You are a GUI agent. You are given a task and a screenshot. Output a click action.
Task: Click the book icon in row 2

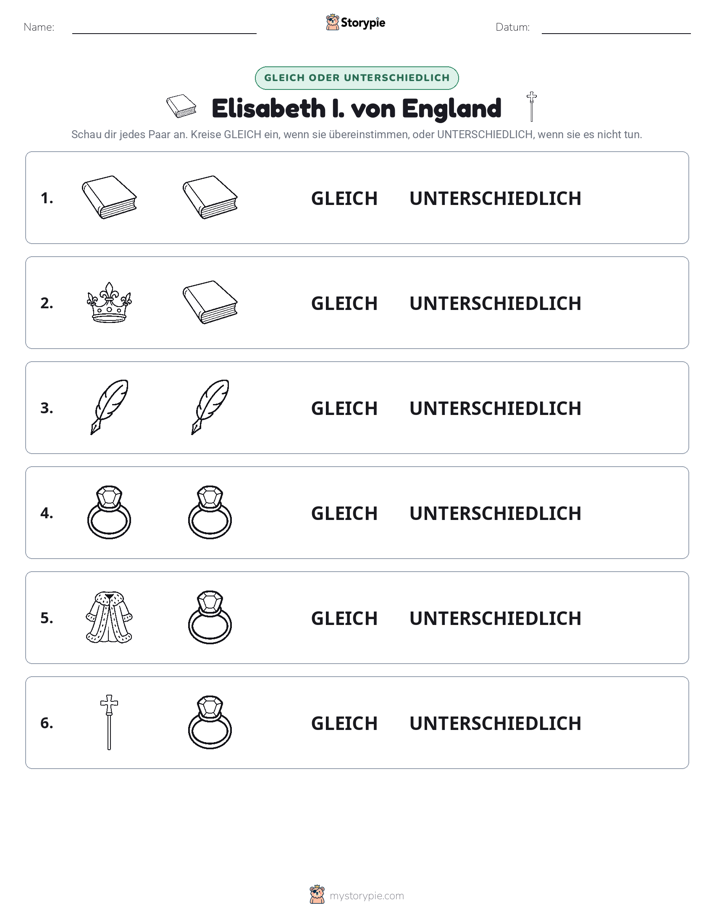click(x=210, y=302)
